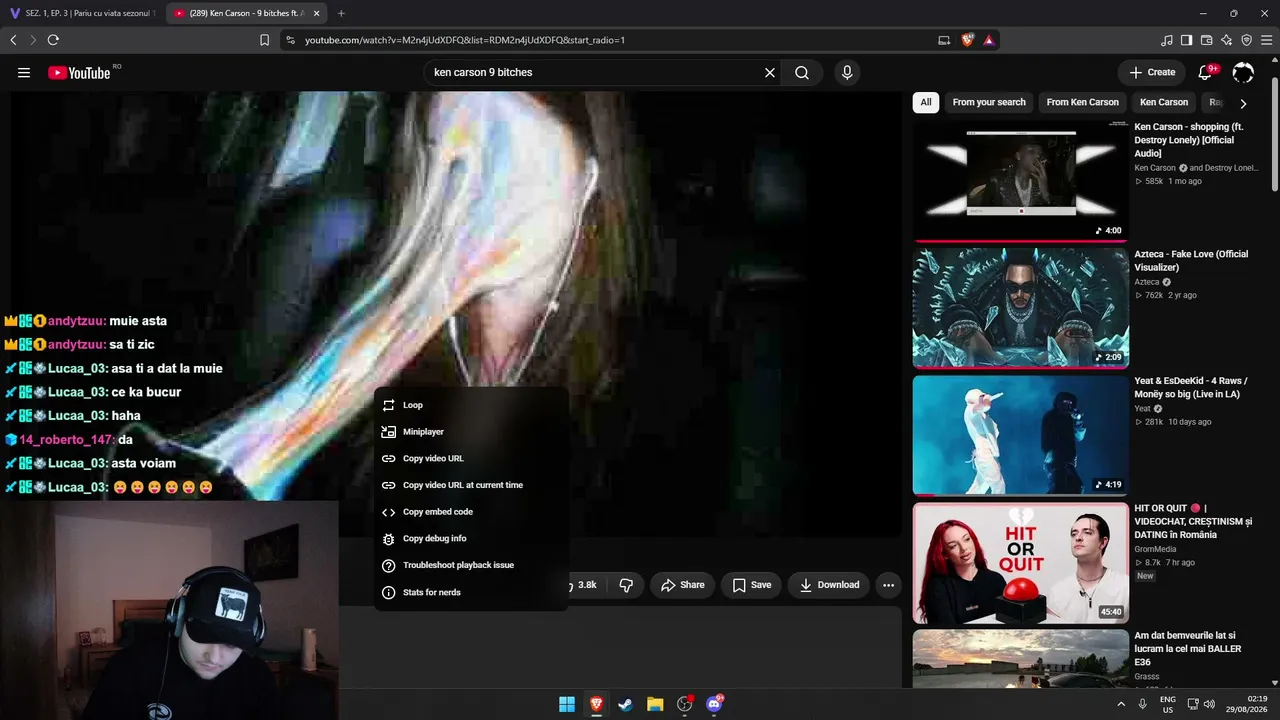Choose Copy embed code
Image resolution: width=1280 pixels, height=720 pixels.
[471, 512]
